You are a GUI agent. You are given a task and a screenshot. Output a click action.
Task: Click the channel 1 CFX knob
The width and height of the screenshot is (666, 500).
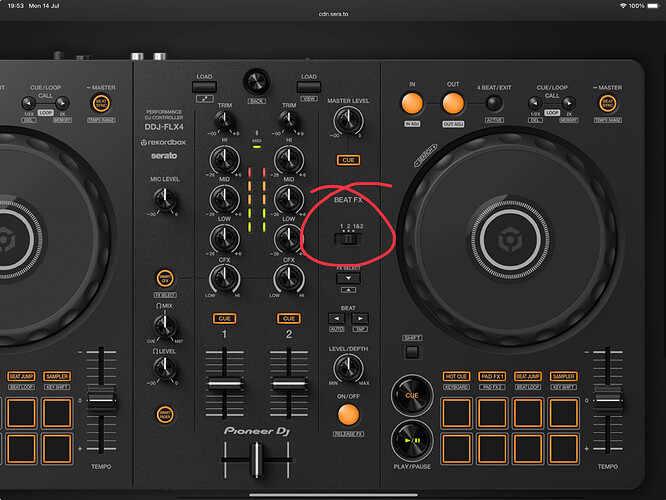[x=224, y=278]
